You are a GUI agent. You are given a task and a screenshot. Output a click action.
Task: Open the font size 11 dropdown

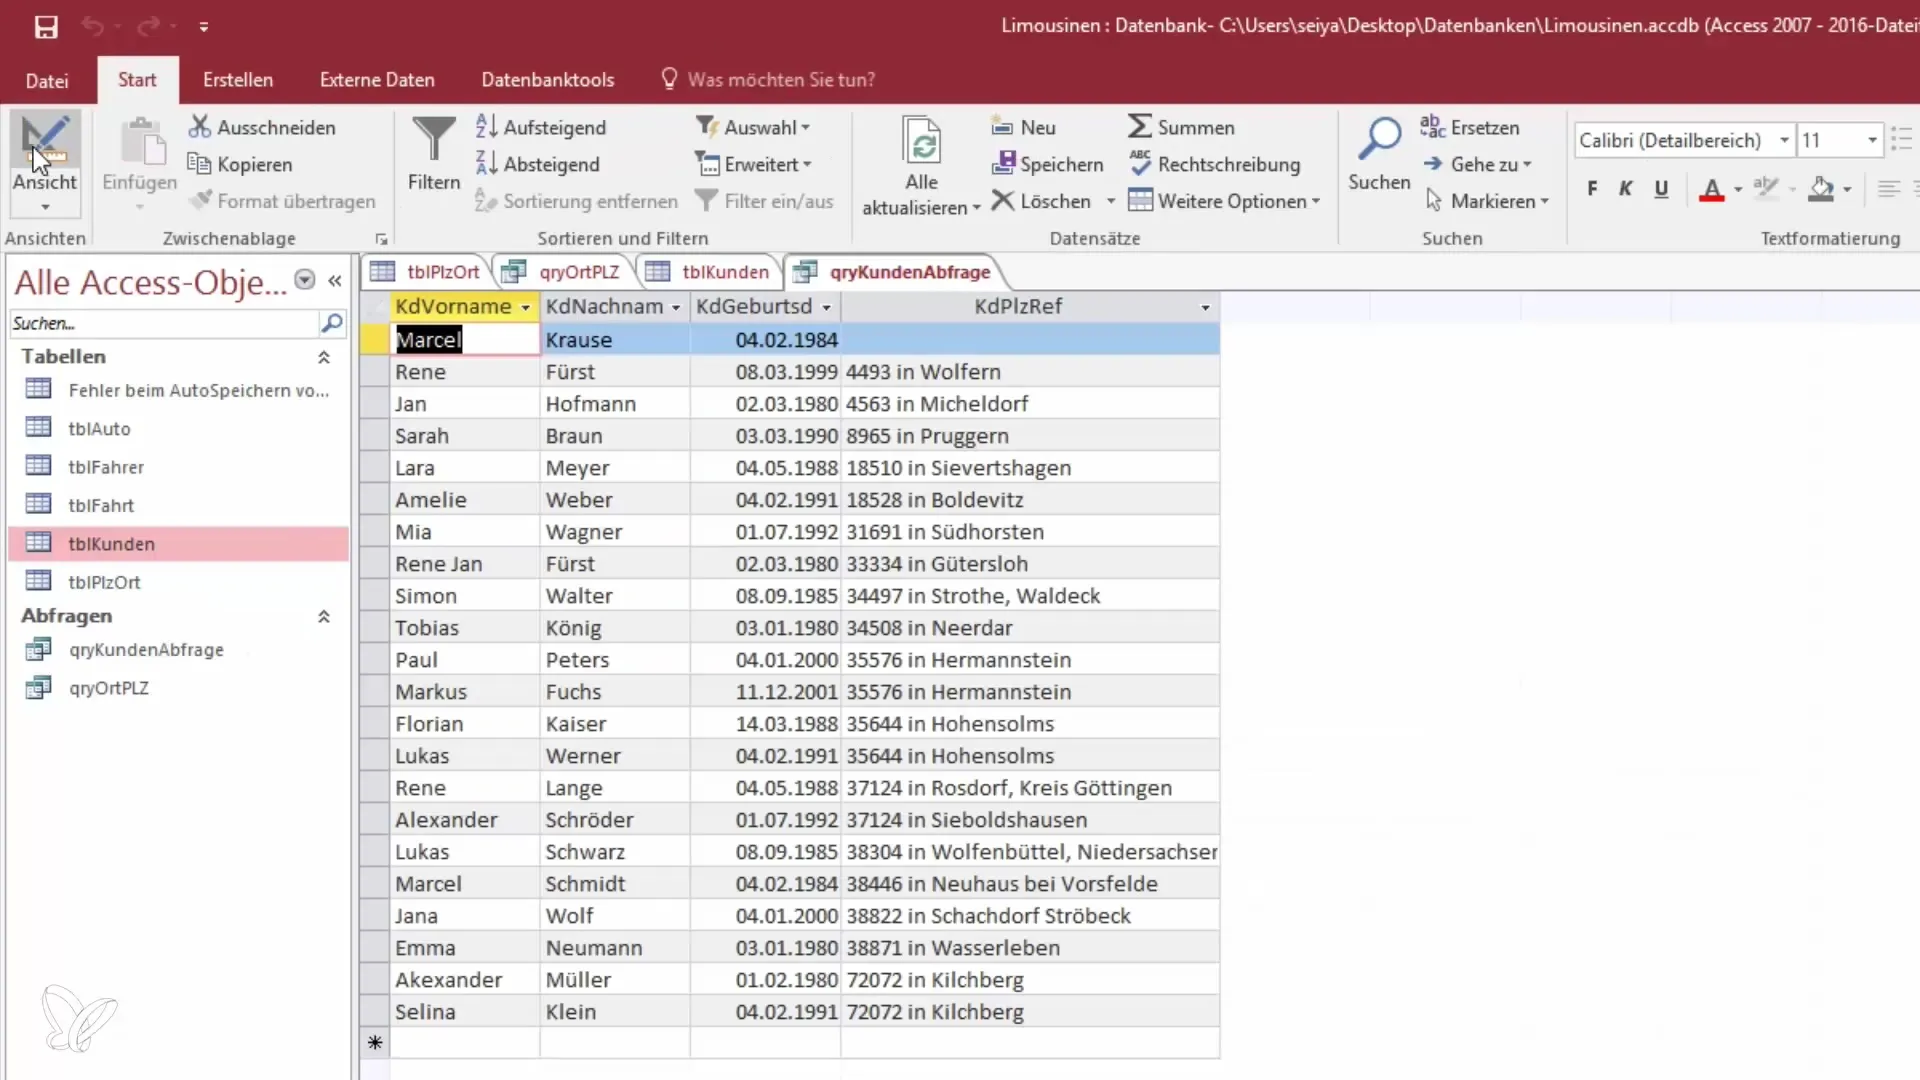click(x=1872, y=140)
